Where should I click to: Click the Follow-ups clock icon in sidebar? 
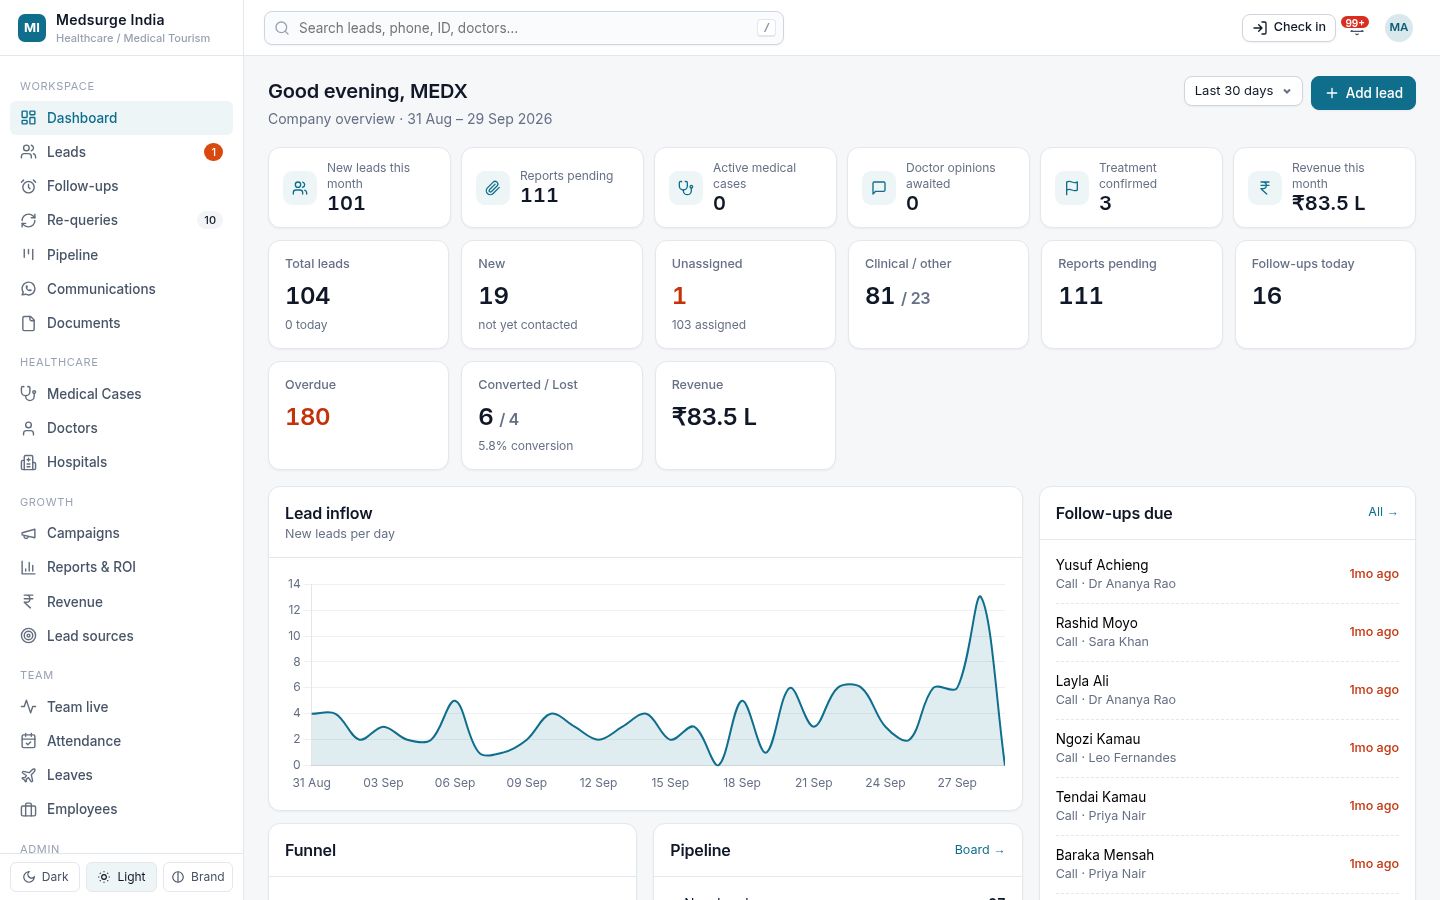click(x=28, y=186)
